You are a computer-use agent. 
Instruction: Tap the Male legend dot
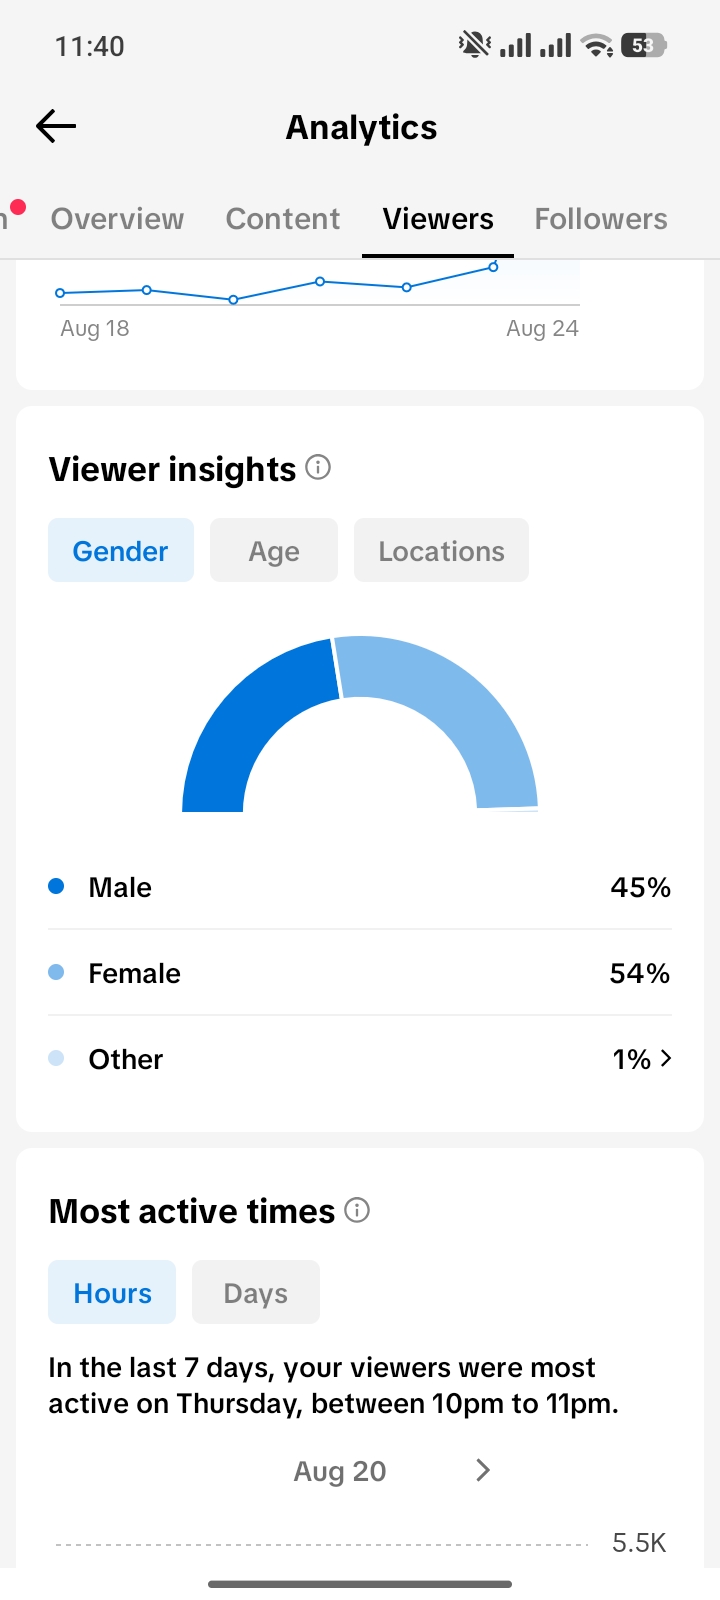[x=56, y=886]
